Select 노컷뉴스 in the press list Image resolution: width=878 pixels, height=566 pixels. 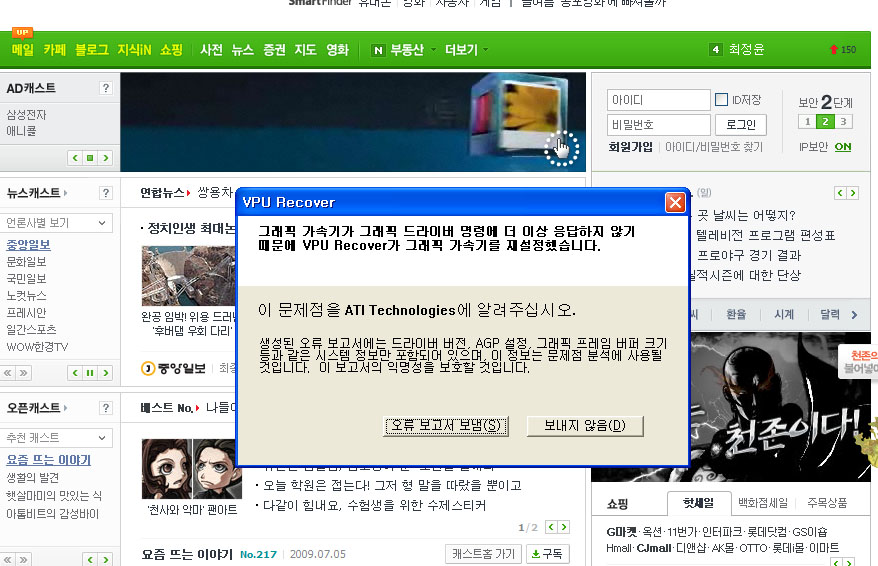pyautogui.click(x=26, y=295)
